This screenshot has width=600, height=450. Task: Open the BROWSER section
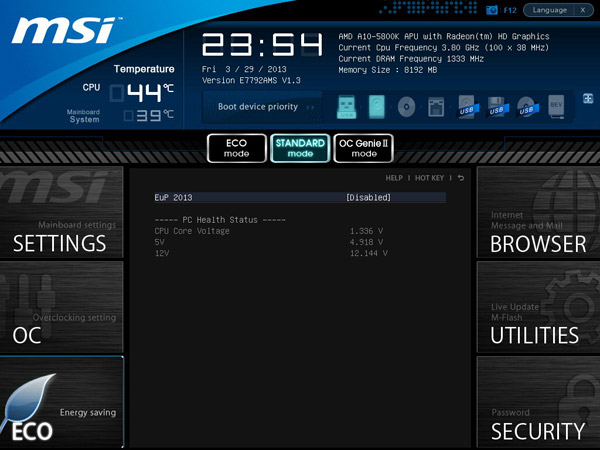click(x=538, y=212)
